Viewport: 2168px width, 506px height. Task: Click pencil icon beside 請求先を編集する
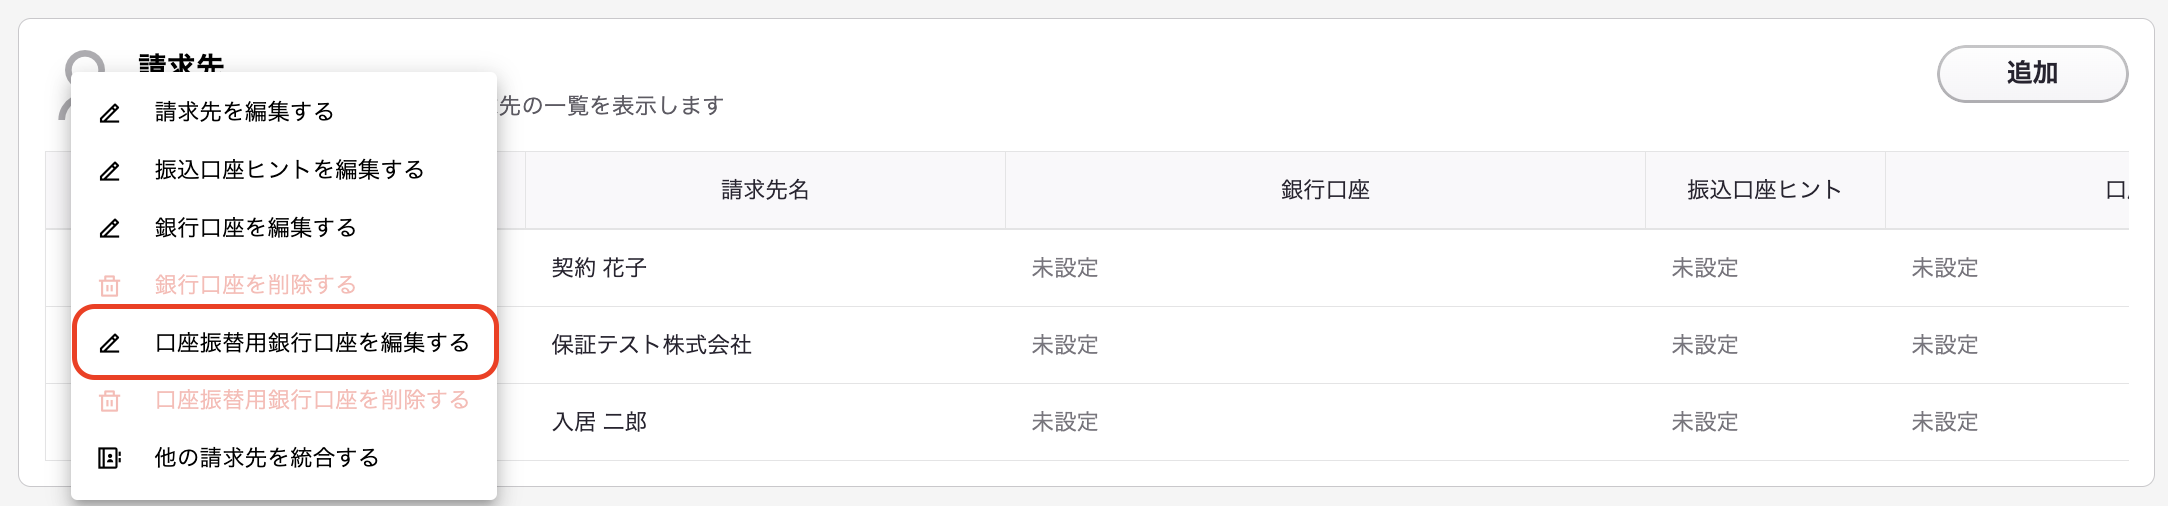pos(110,113)
